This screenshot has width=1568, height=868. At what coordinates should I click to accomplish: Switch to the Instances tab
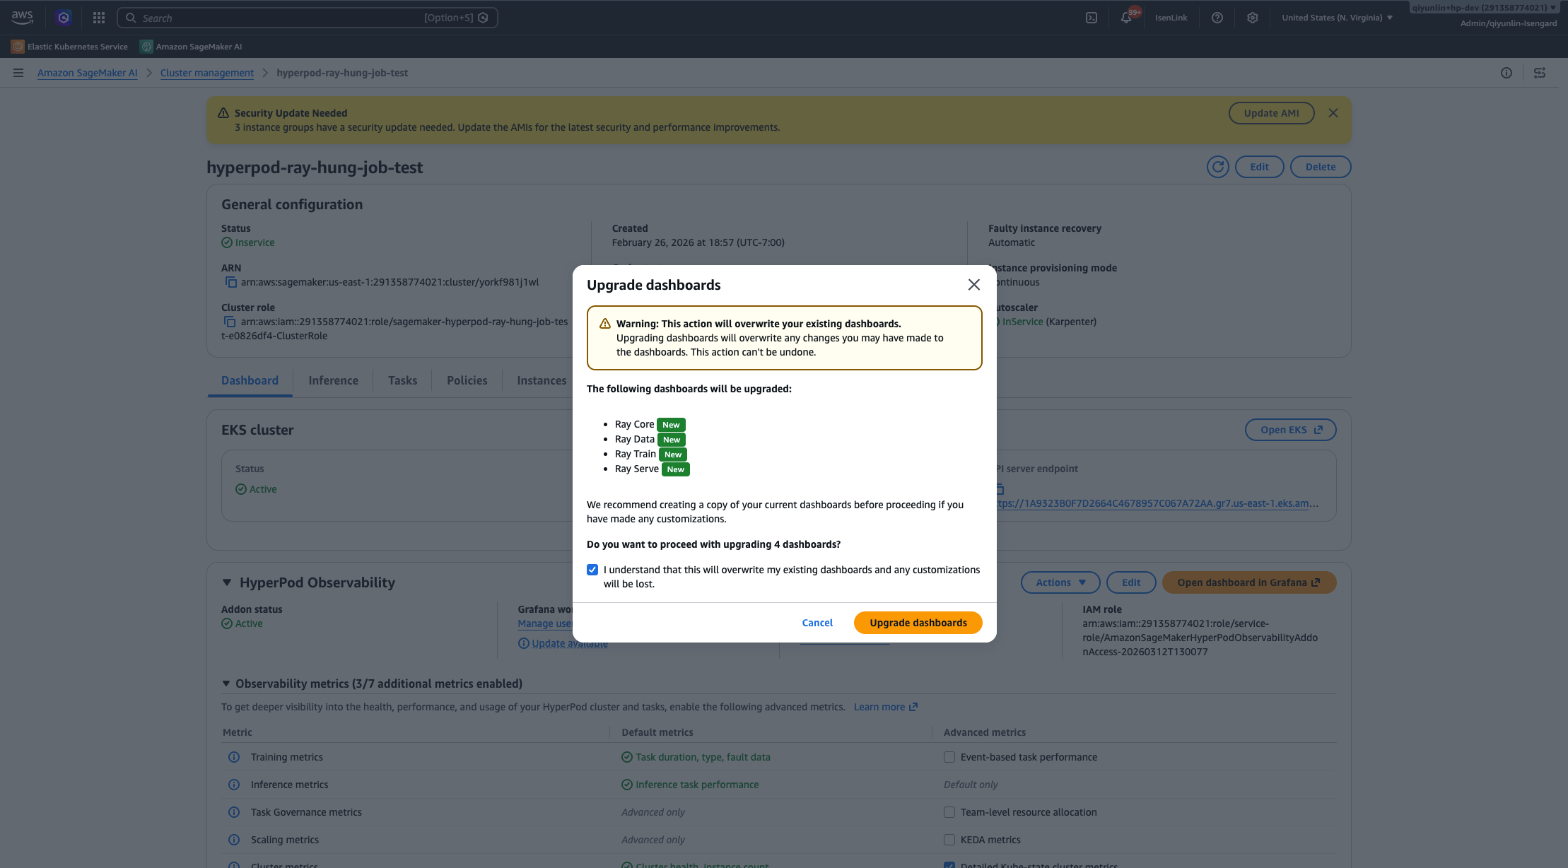[541, 380]
